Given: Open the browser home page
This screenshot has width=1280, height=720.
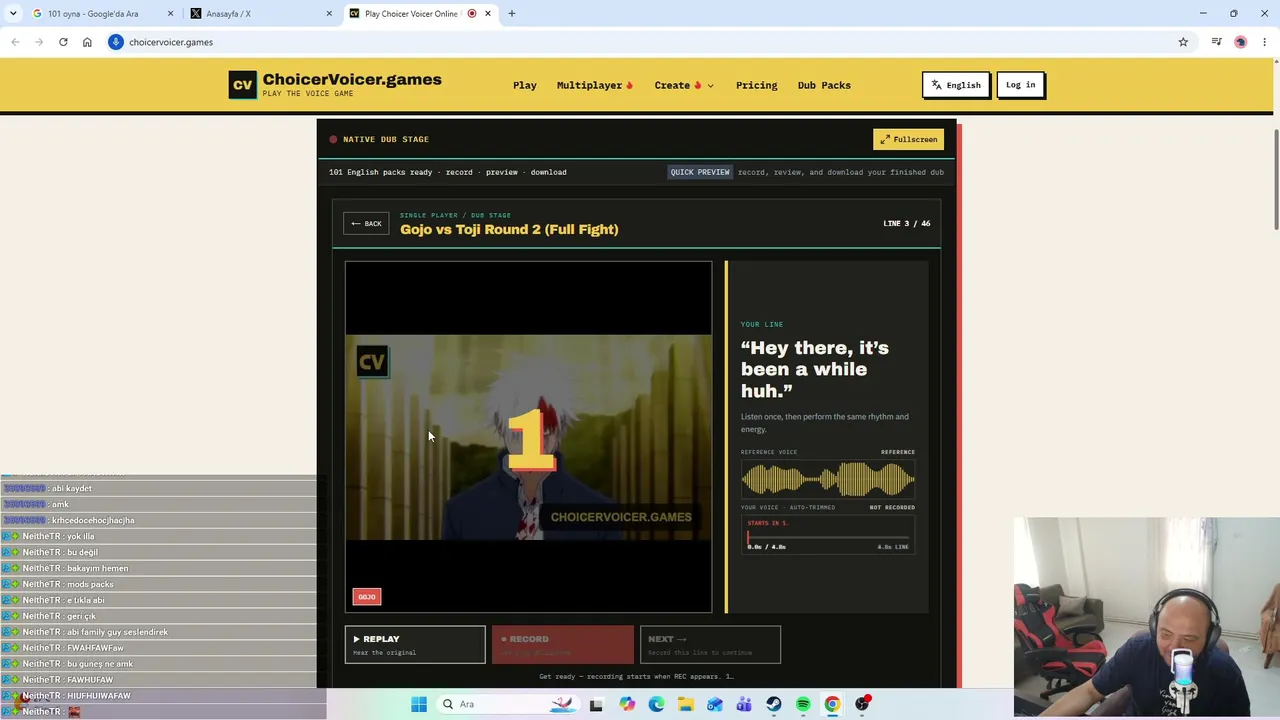Looking at the screenshot, I should tap(87, 42).
